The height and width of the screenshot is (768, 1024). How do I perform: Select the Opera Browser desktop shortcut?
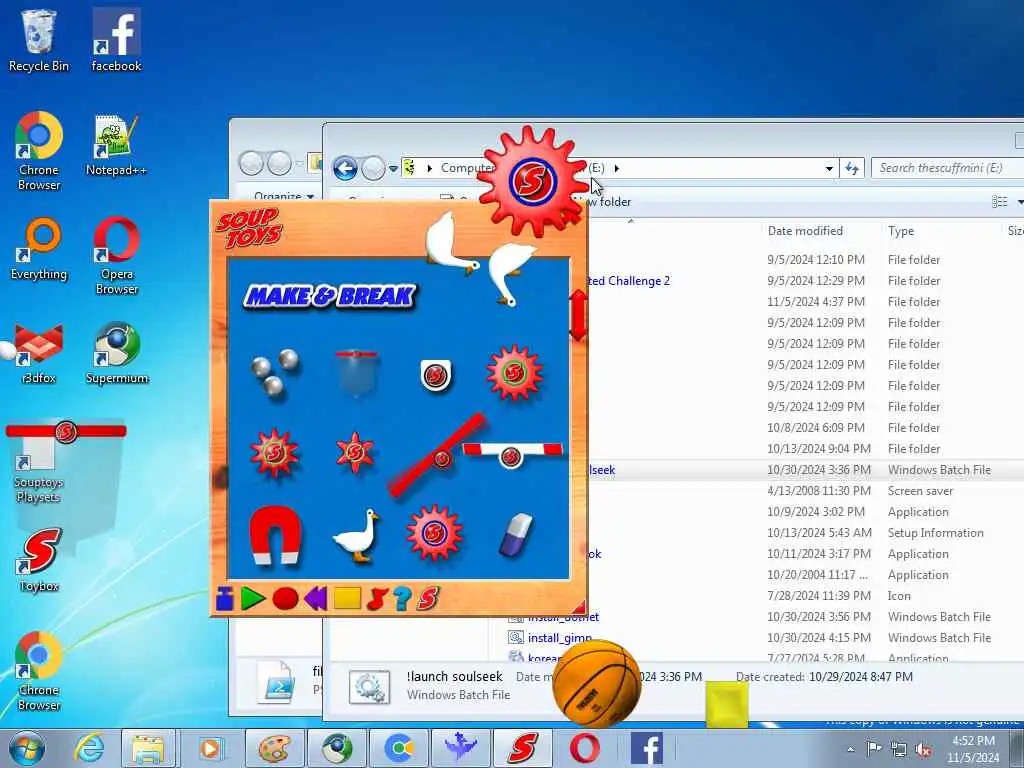point(116,256)
